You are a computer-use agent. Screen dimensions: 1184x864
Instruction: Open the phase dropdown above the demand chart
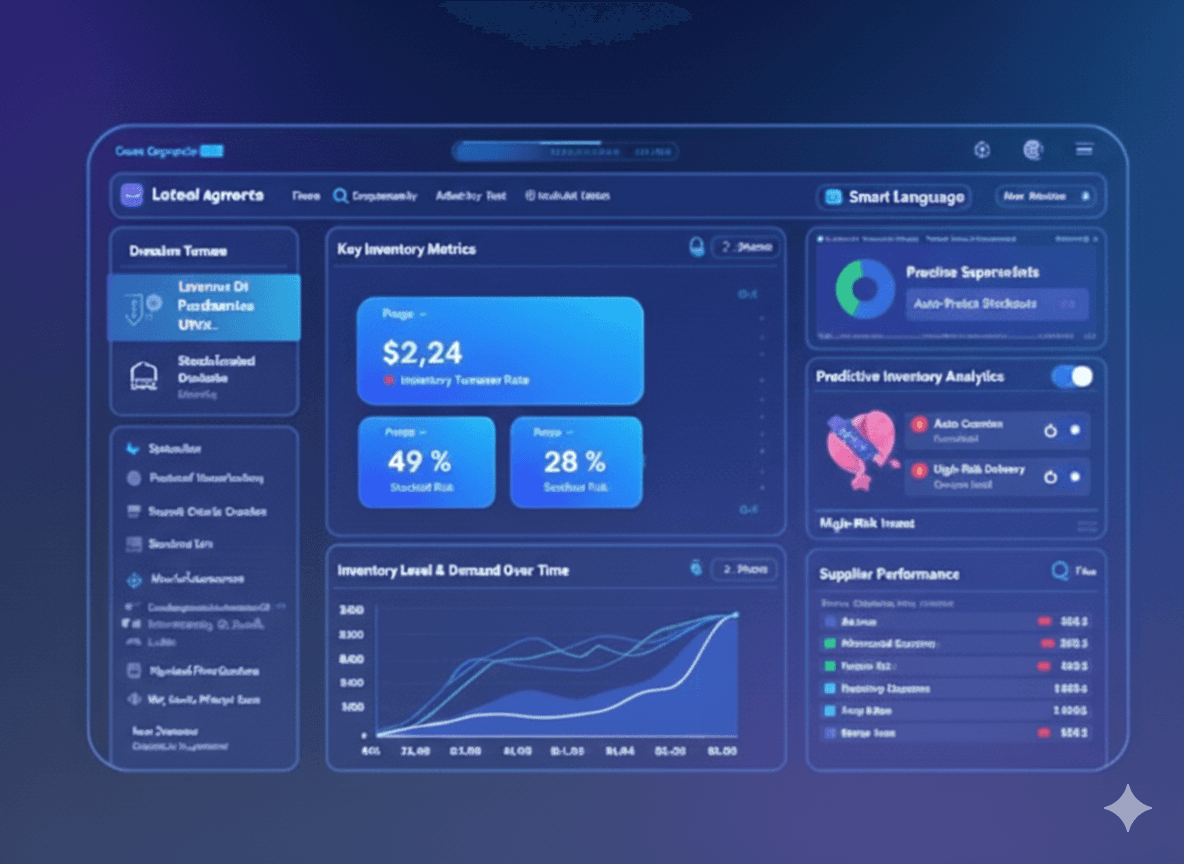point(745,569)
